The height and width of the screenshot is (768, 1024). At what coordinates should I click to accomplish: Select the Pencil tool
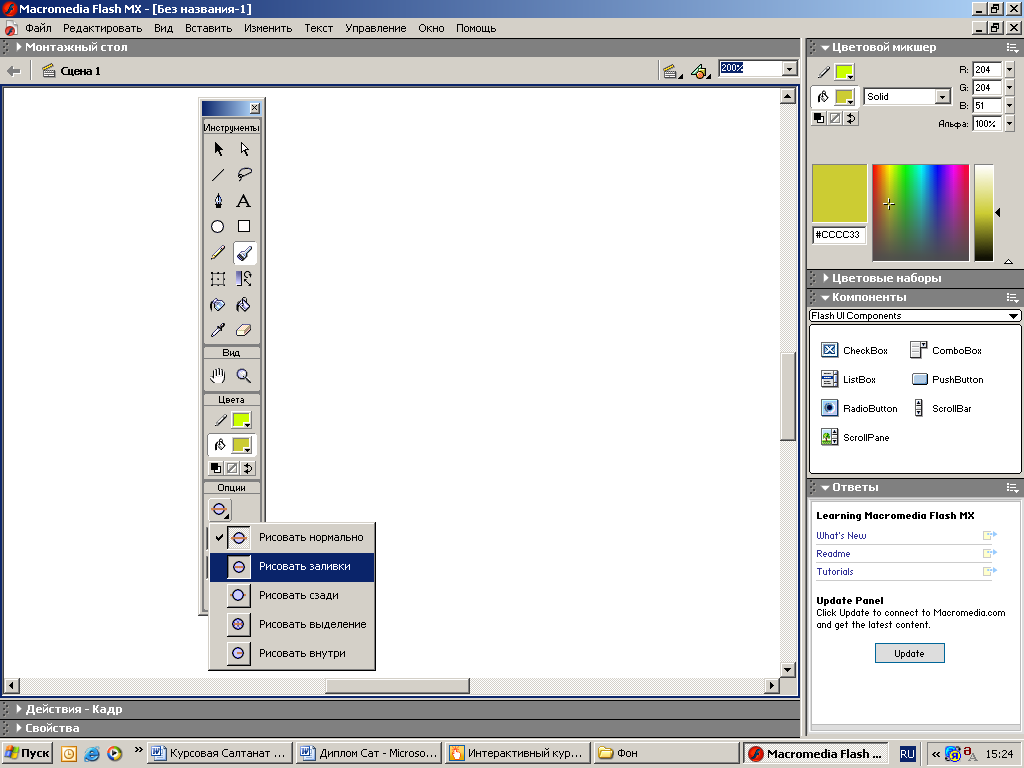(x=218, y=253)
